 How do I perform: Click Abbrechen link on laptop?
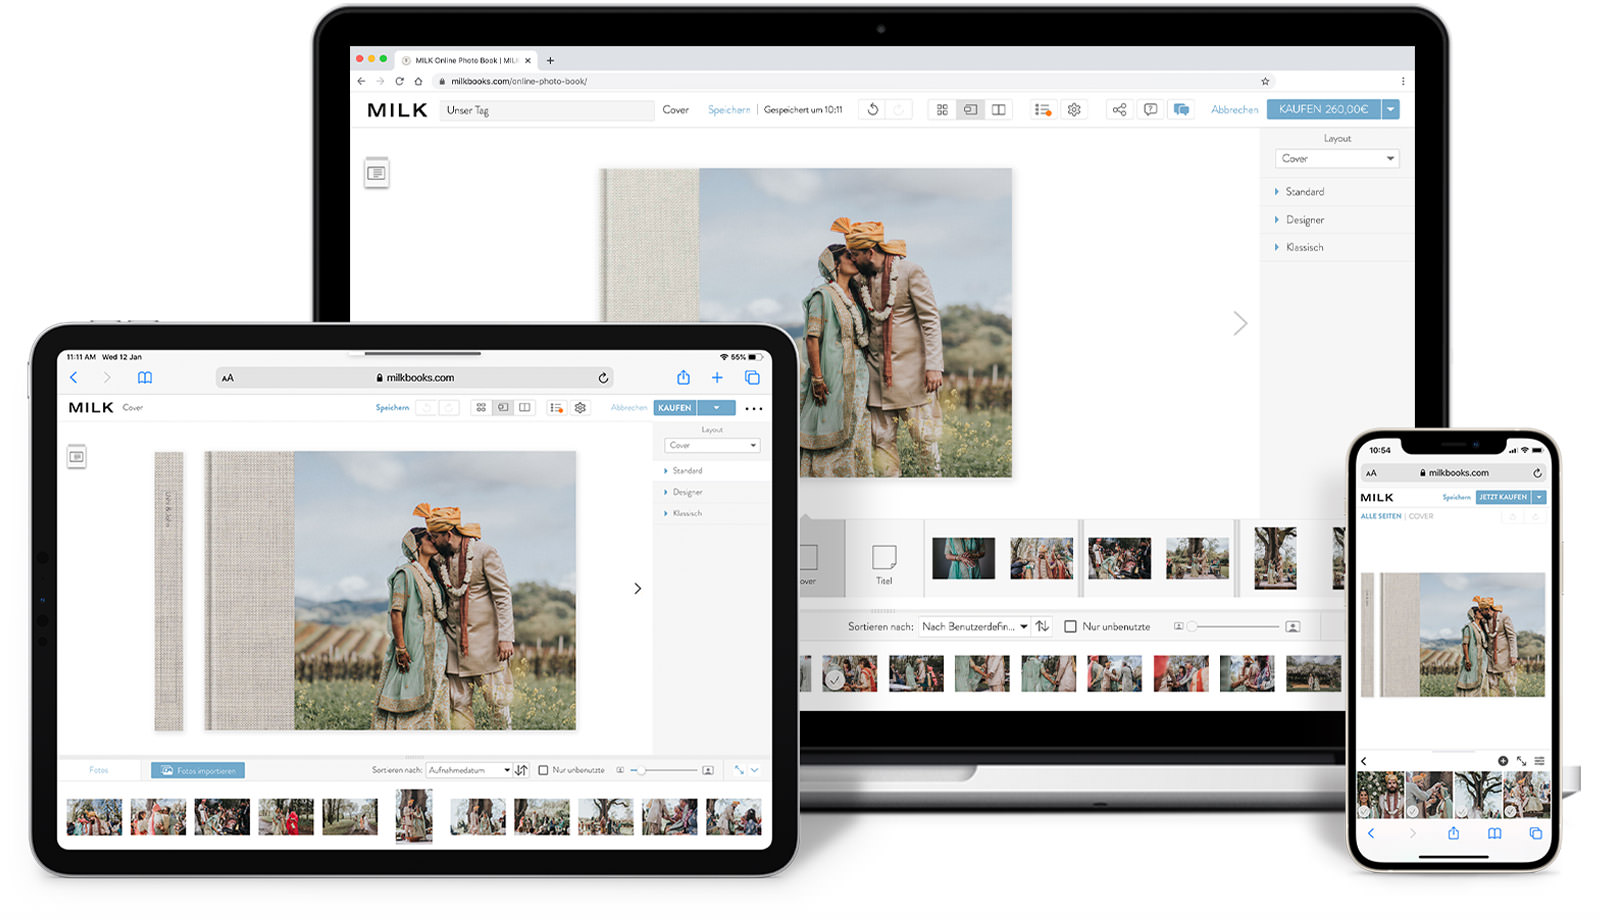pyautogui.click(x=1235, y=110)
